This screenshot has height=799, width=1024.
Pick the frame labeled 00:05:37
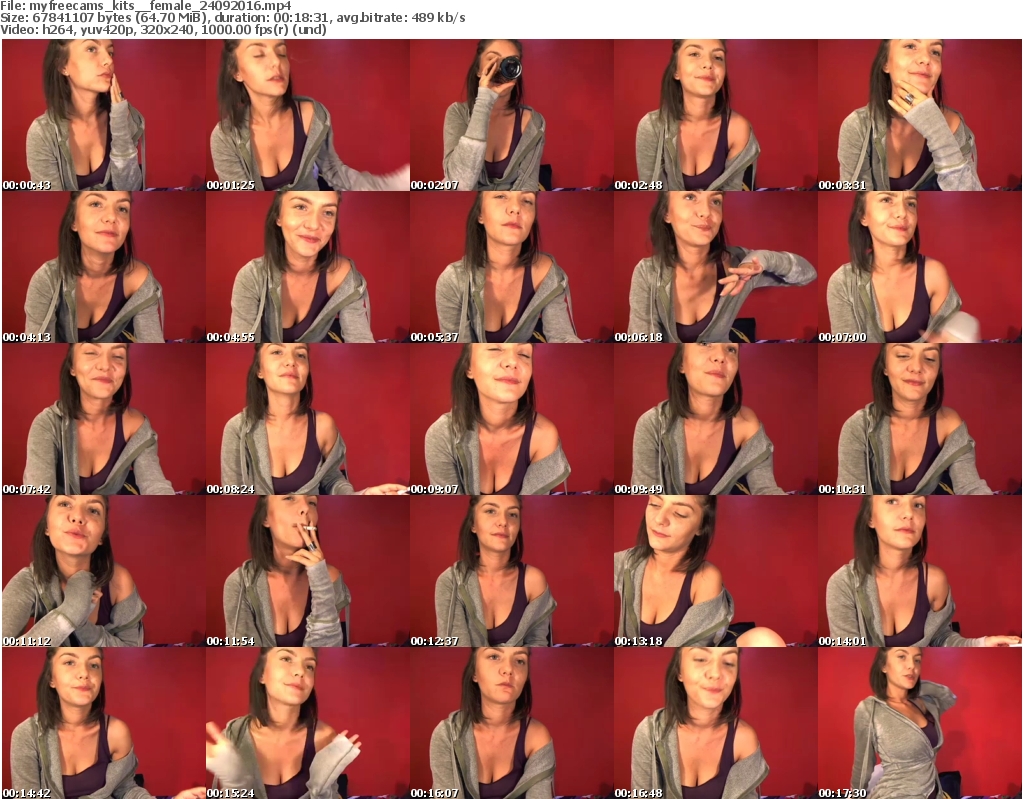(511, 267)
